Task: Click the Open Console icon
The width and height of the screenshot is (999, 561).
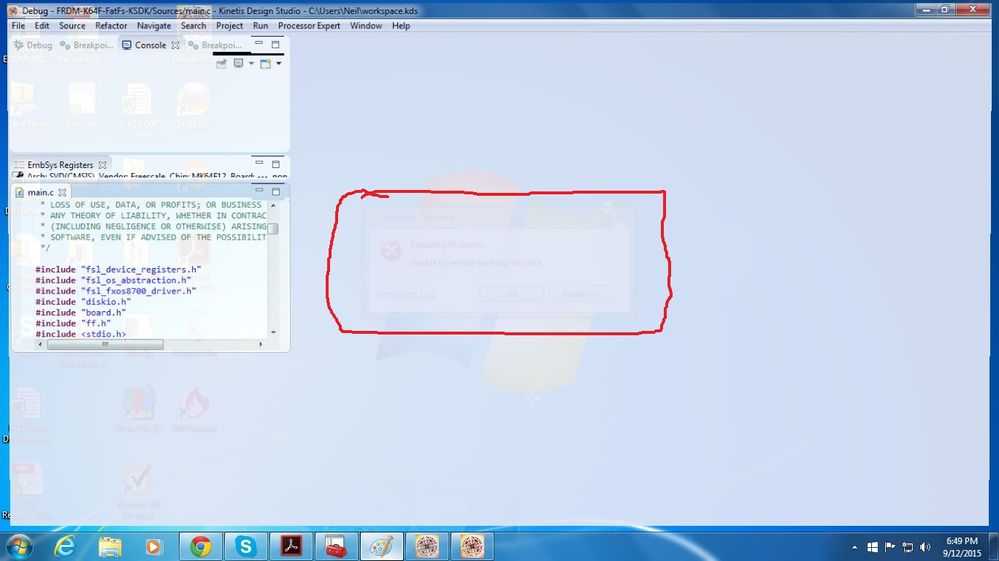Action: click(266, 63)
